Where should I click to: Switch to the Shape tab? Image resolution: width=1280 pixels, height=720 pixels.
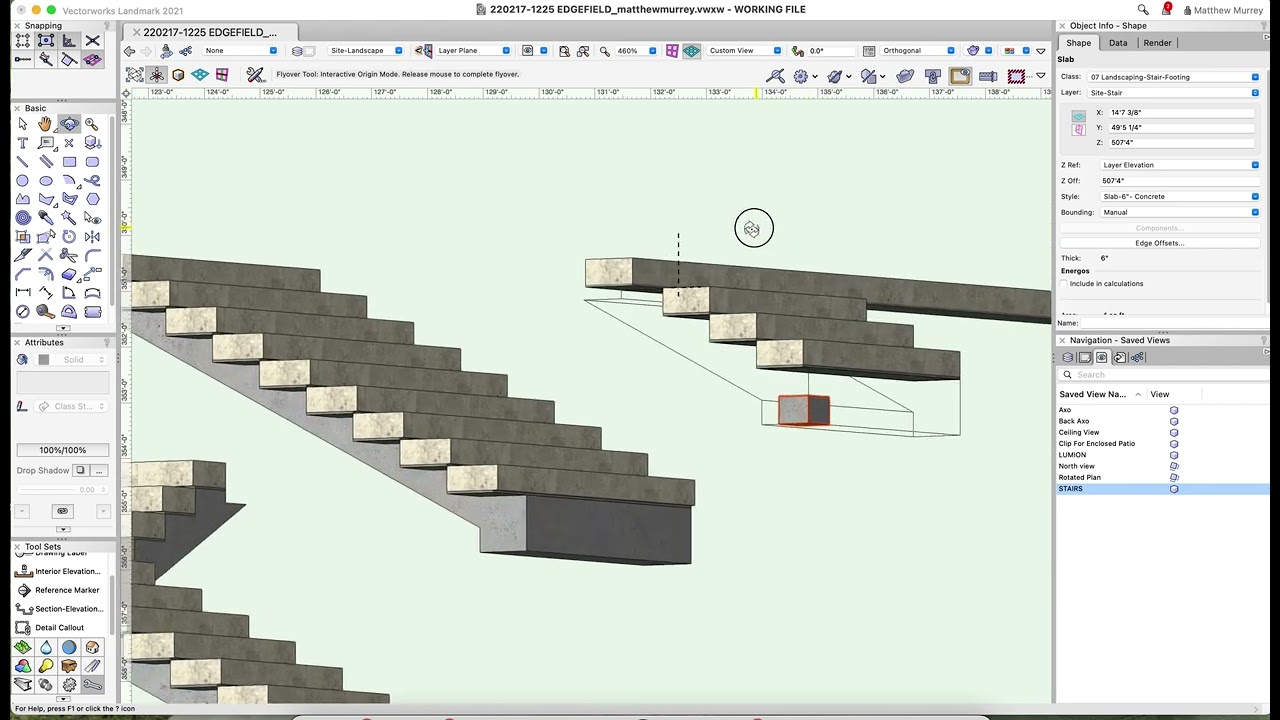click(1078, 43)
